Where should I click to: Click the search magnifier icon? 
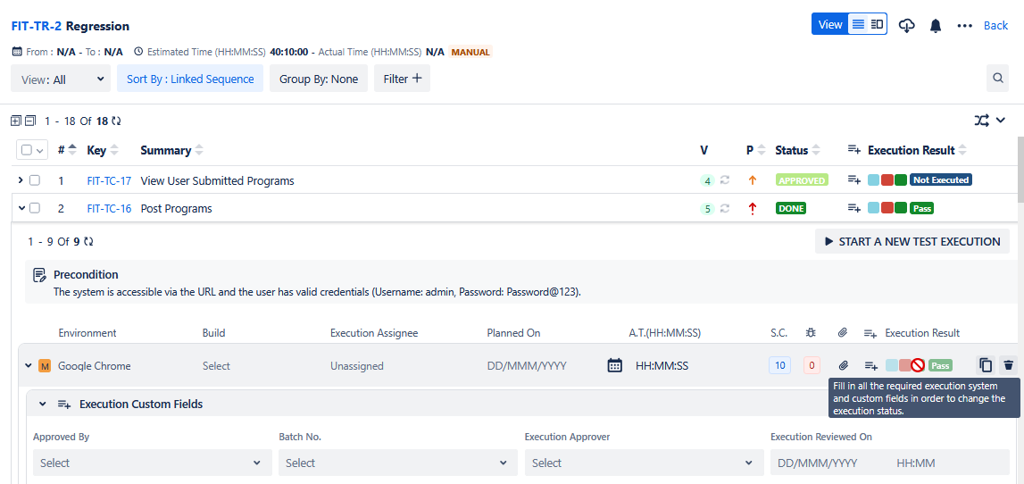[997, 78]
